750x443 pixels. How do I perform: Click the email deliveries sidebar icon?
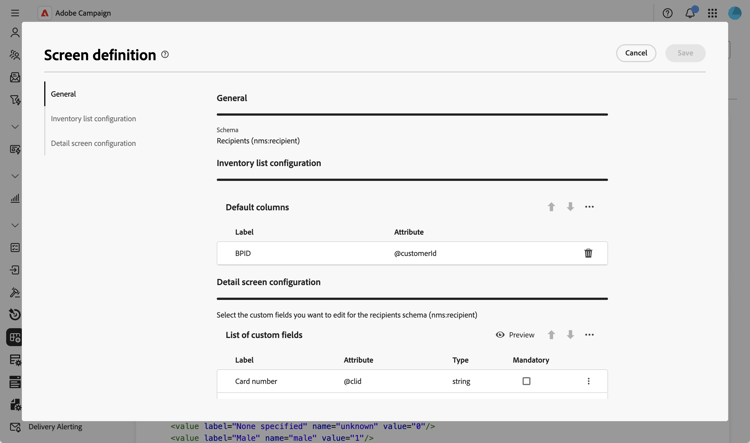tap(15, 77)
